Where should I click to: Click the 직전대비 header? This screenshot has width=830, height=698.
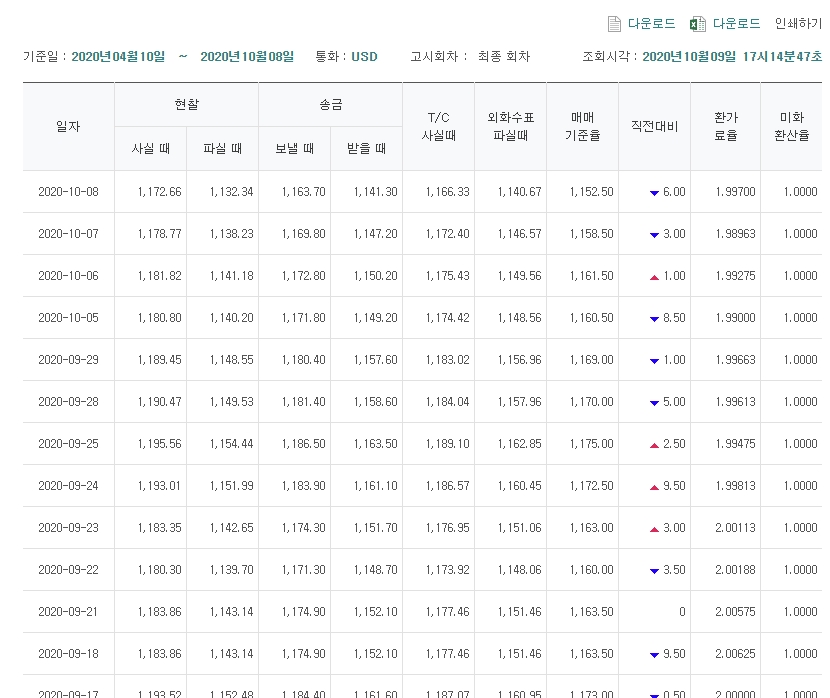tap(654, 126)
